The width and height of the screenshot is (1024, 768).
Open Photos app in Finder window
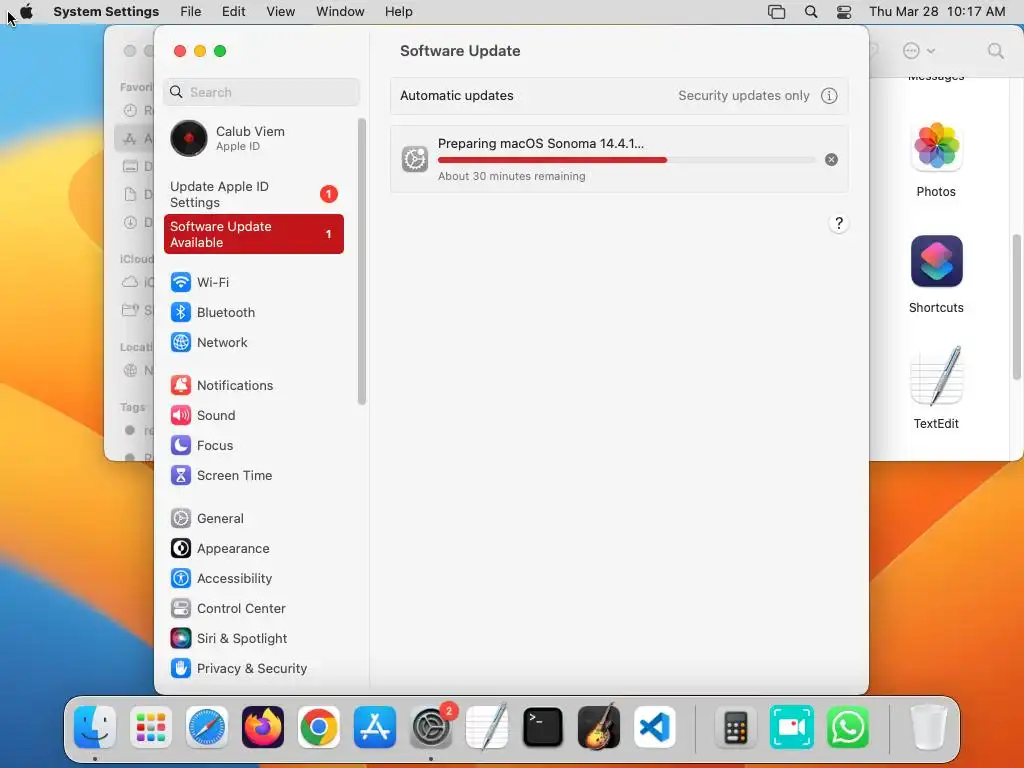pyautogui.click(x=936, y=159)
